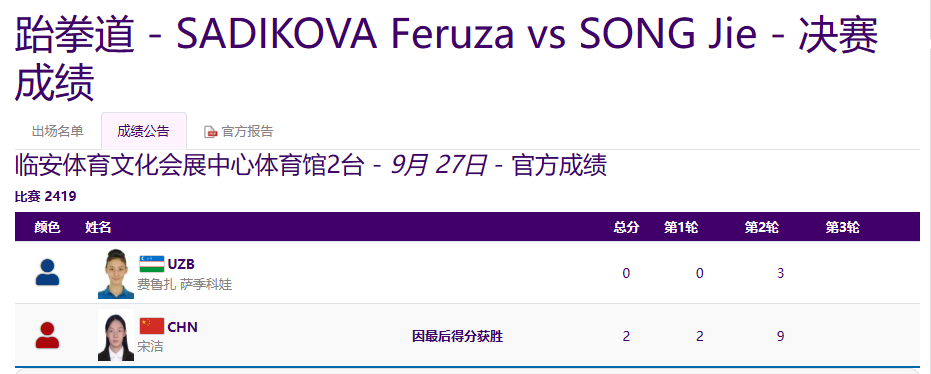Click the China flag icon
The height and width of the screenshot is (374, 931).
[x=152, y=327]
